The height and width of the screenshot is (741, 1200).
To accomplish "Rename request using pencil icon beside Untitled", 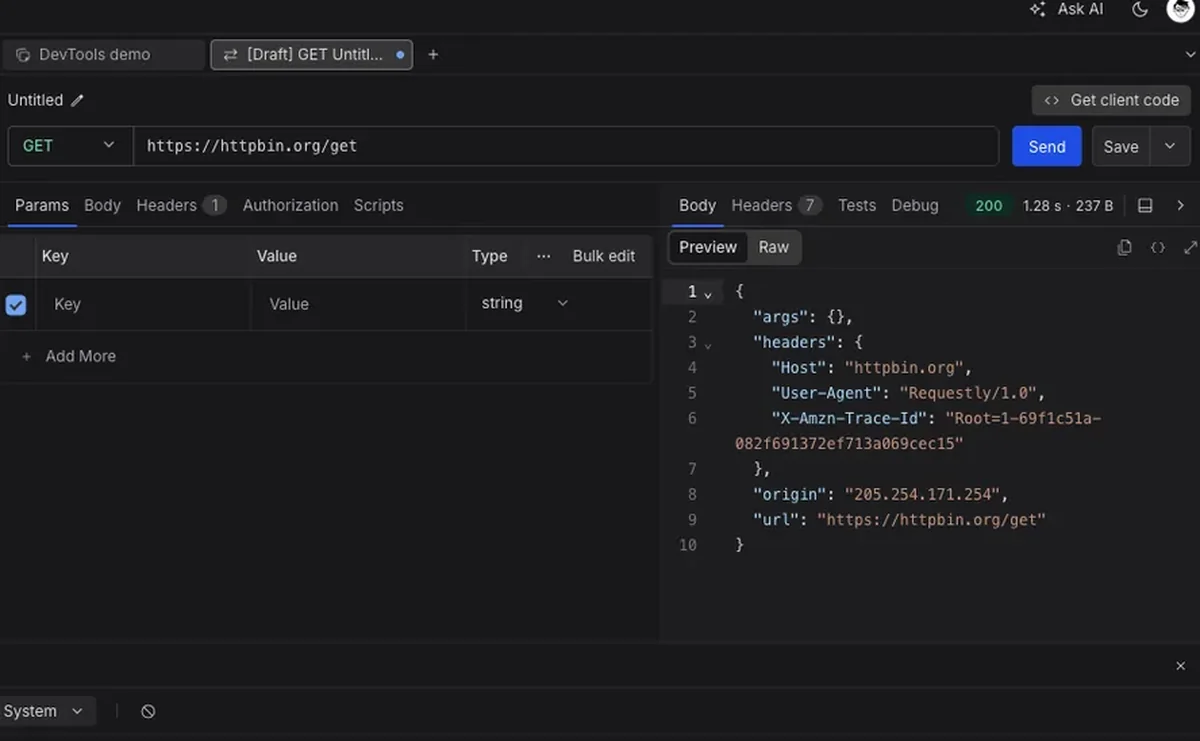I will [77, 100].
